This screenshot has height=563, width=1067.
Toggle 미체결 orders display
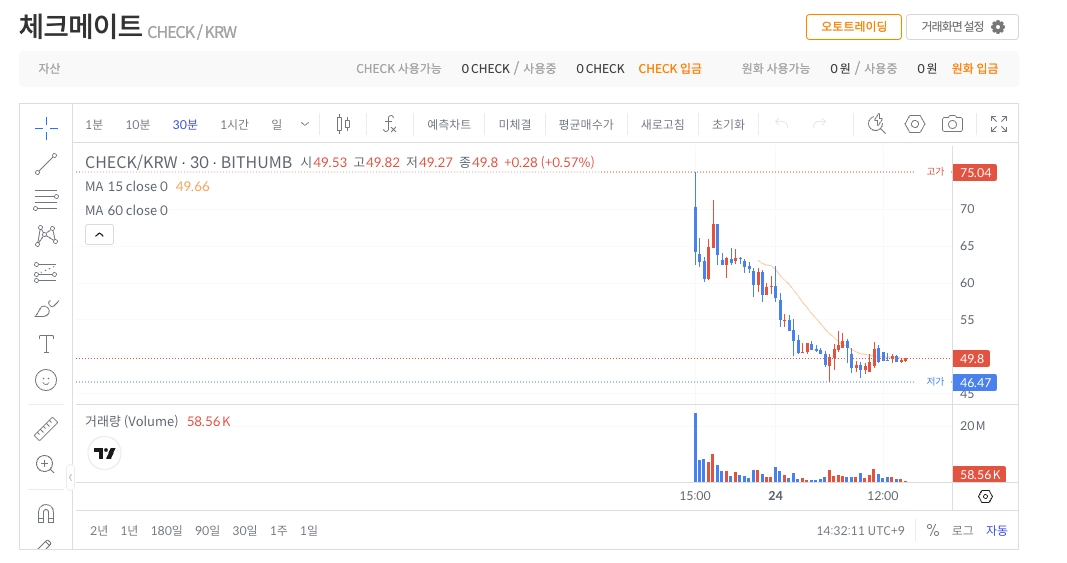514,125
